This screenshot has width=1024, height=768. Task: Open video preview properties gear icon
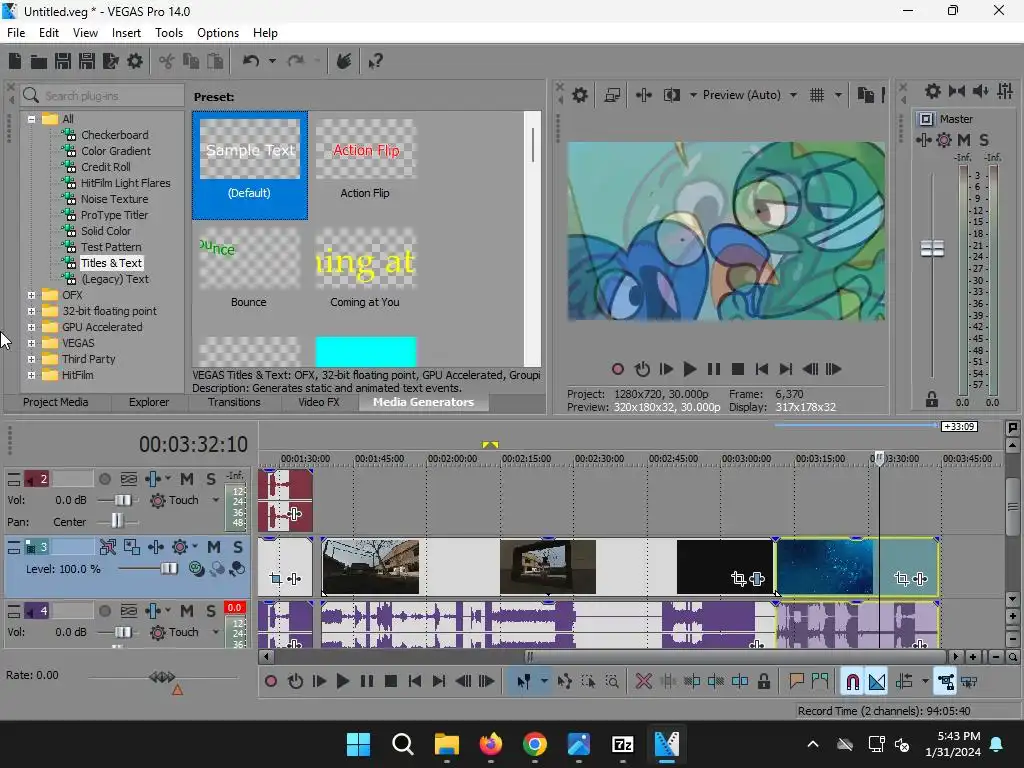click(x=580, y=95)
